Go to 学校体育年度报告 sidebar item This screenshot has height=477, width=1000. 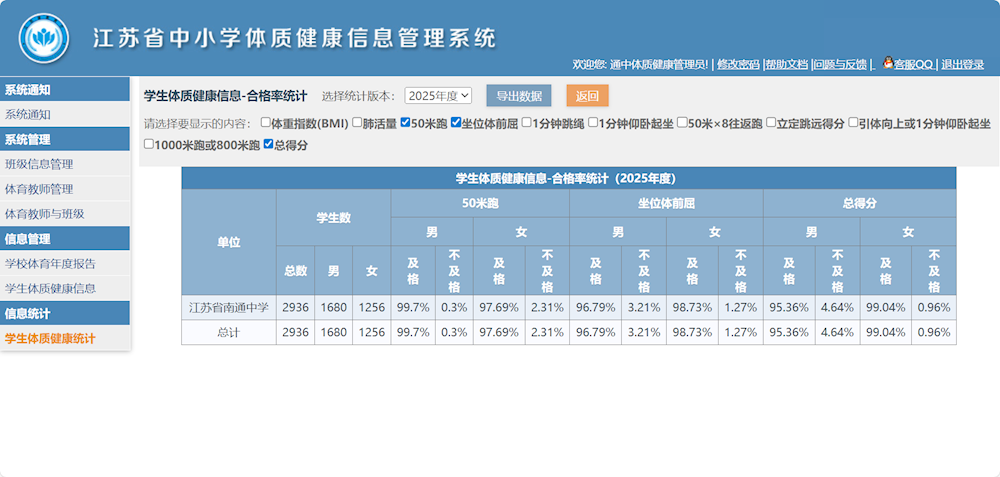click(50, 264)
